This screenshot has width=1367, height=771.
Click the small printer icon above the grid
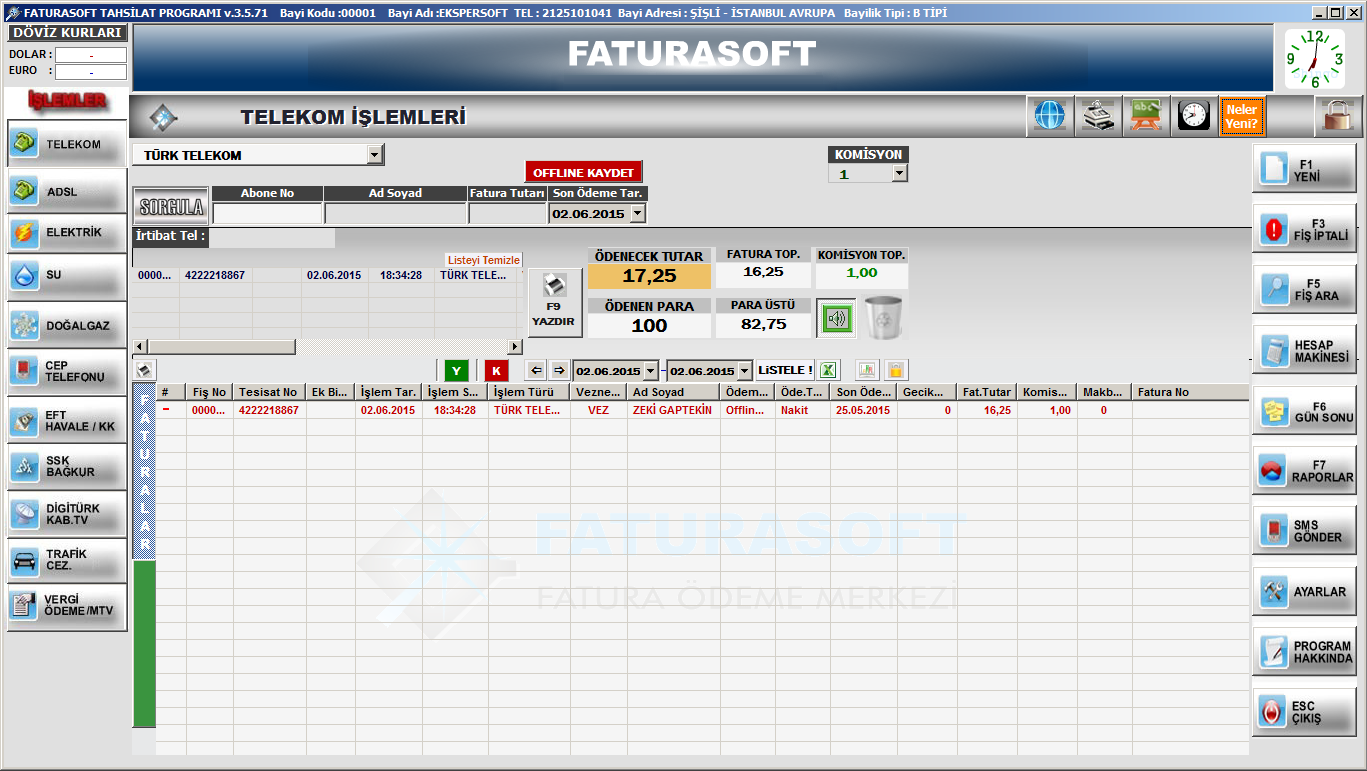144,370
